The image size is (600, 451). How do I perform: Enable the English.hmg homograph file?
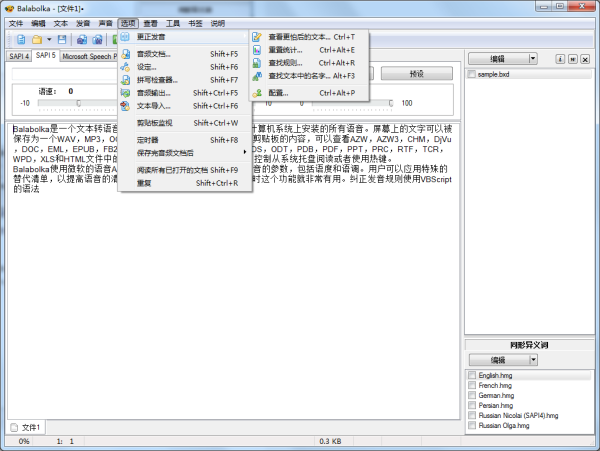pos(472,375)
